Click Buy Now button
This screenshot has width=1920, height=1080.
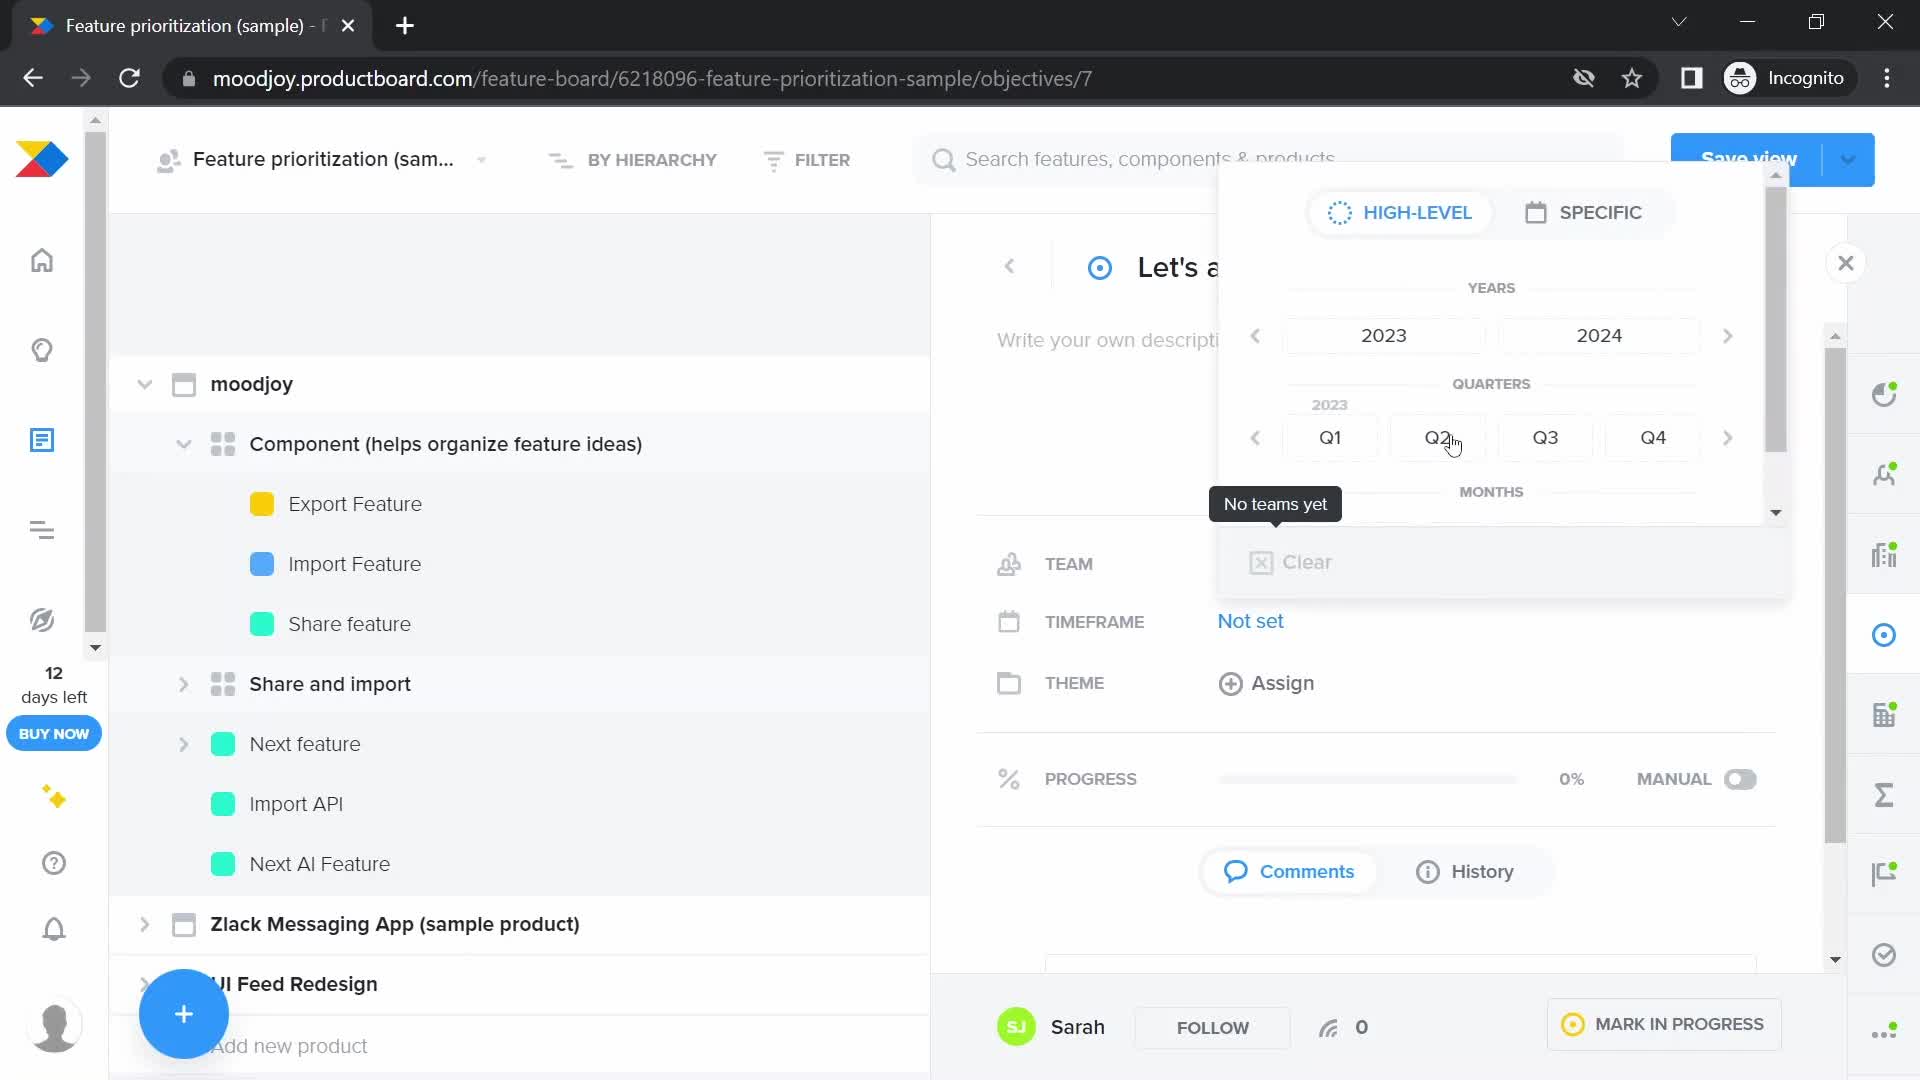54,734
